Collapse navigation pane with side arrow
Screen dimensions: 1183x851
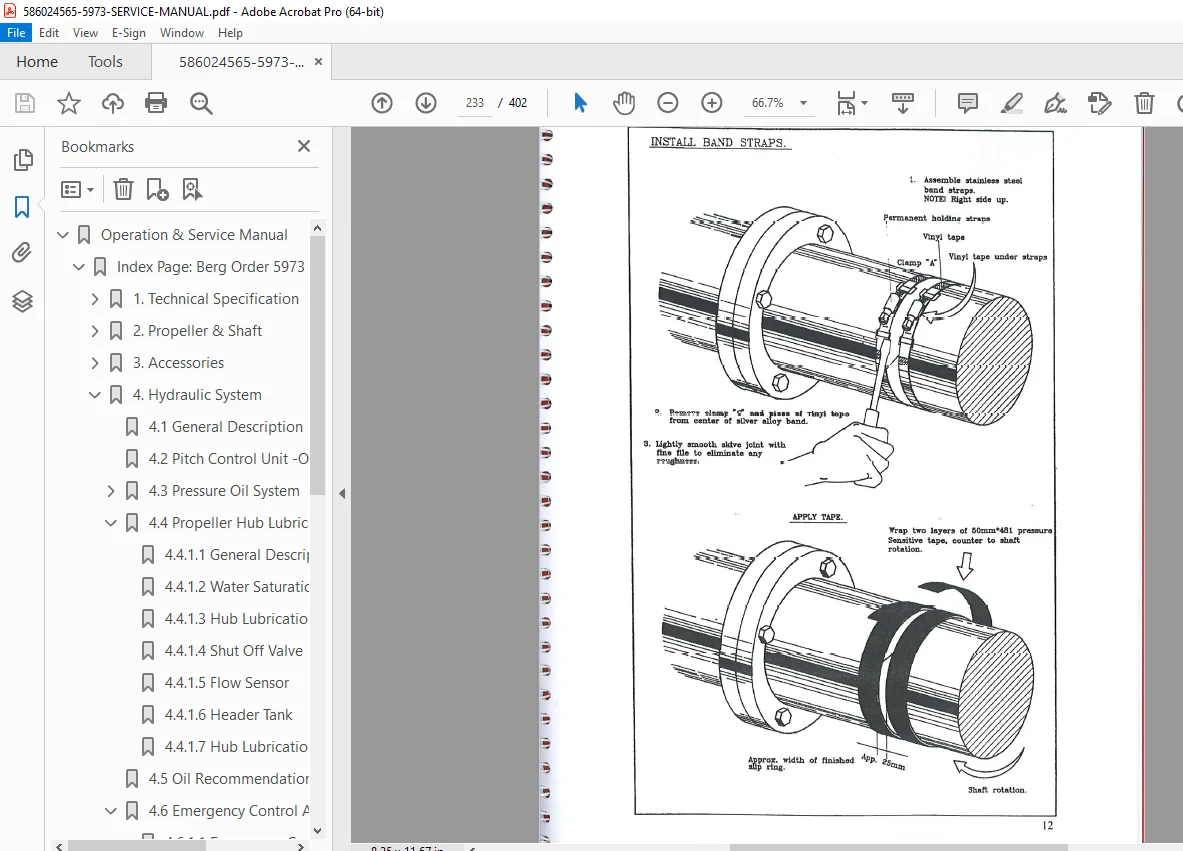pos(342,493)
